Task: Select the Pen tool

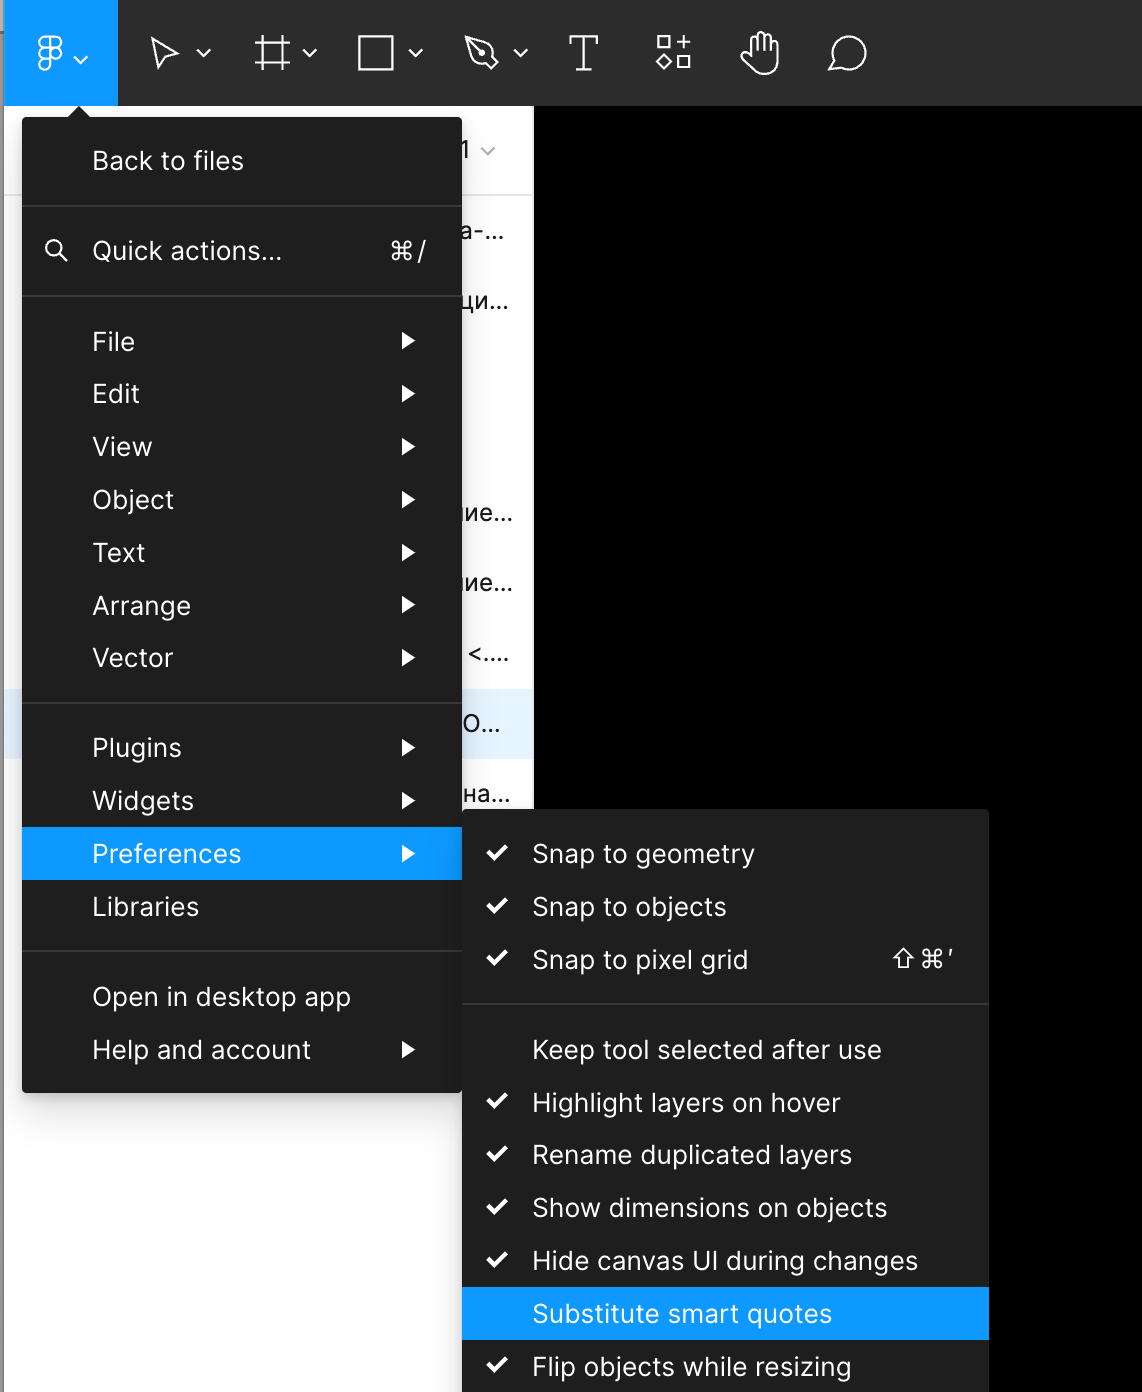Action: coord(481,53)
